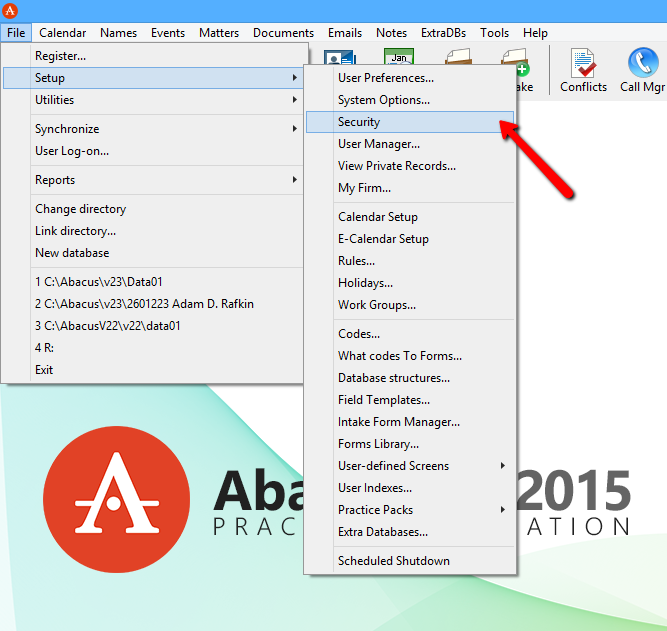This screenshot has width=667, height=631.
Task: Open the Documents menu
Action: pyautogui.click(x=283, y=33)
